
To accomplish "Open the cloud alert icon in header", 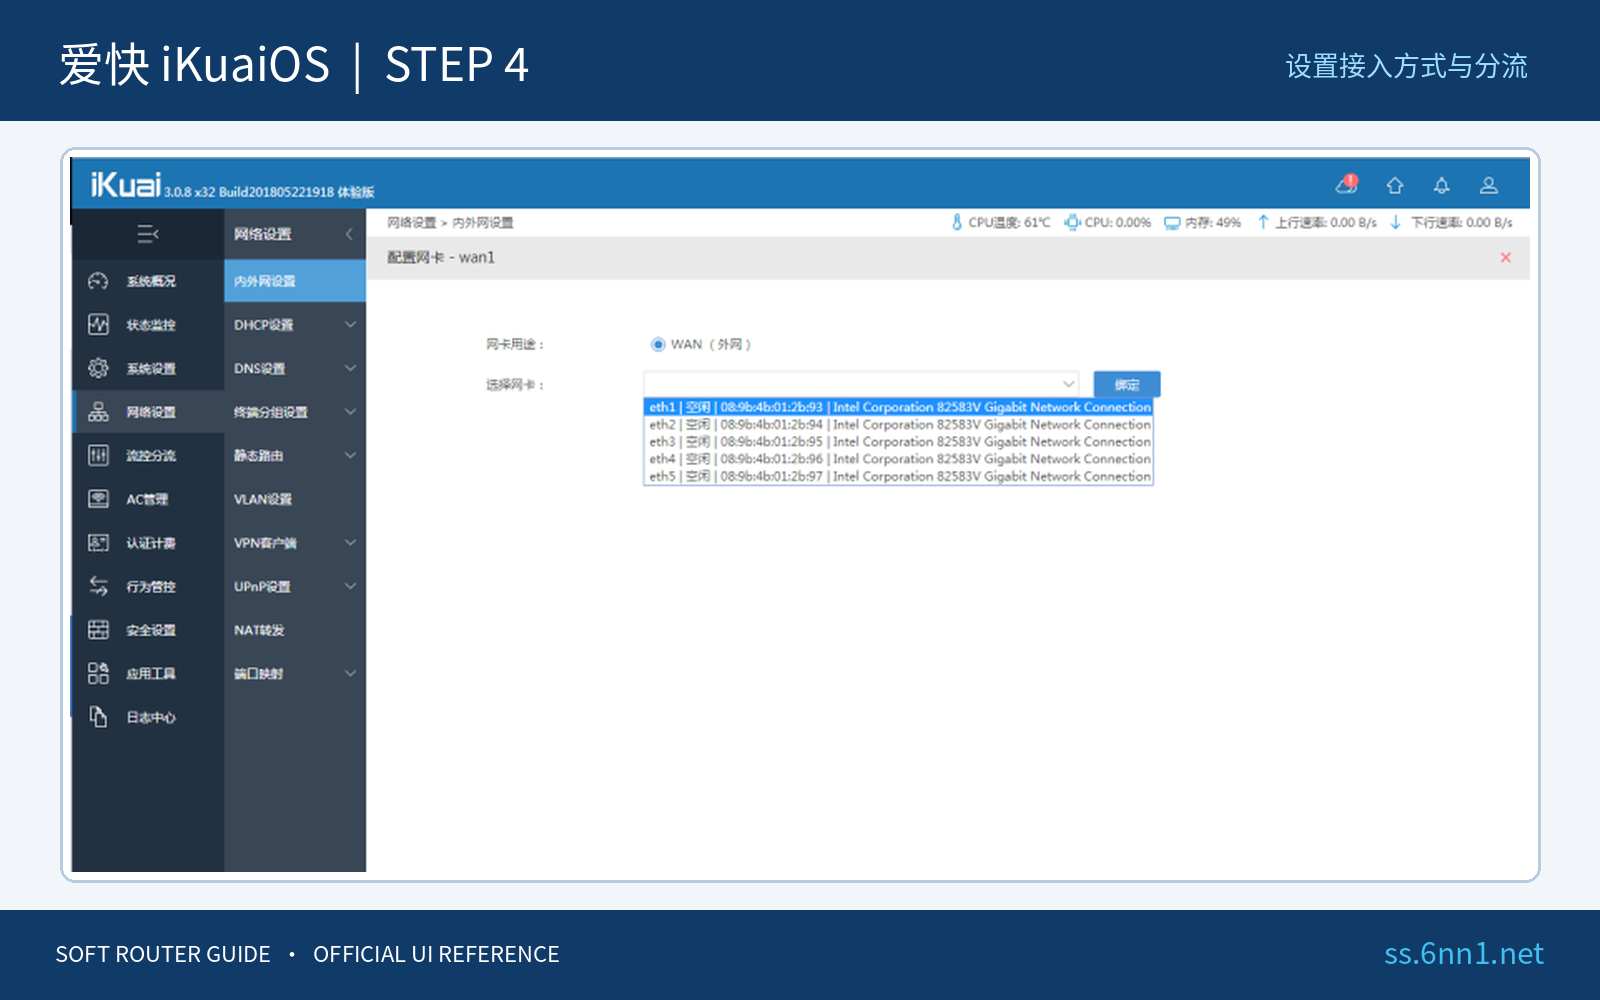I will (x=1347, y=184).
